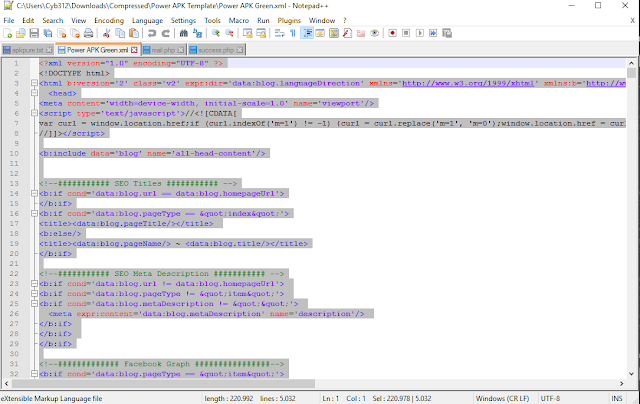Collapse the b:if fold on line 24

[x=34, y=294]
